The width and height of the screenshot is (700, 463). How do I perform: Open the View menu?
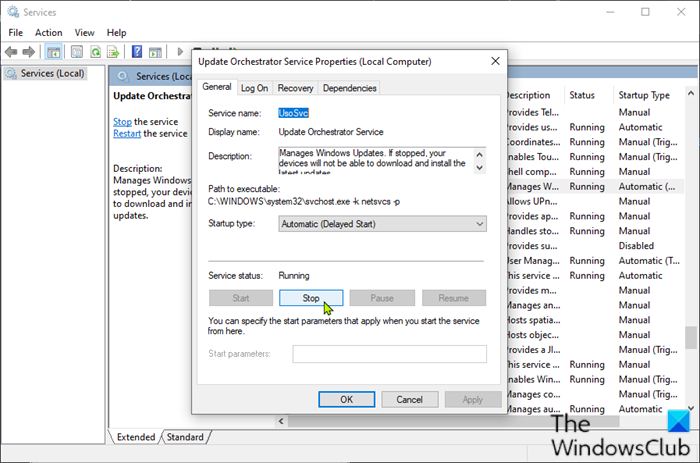pyautogui.click(x=84, y=33)
